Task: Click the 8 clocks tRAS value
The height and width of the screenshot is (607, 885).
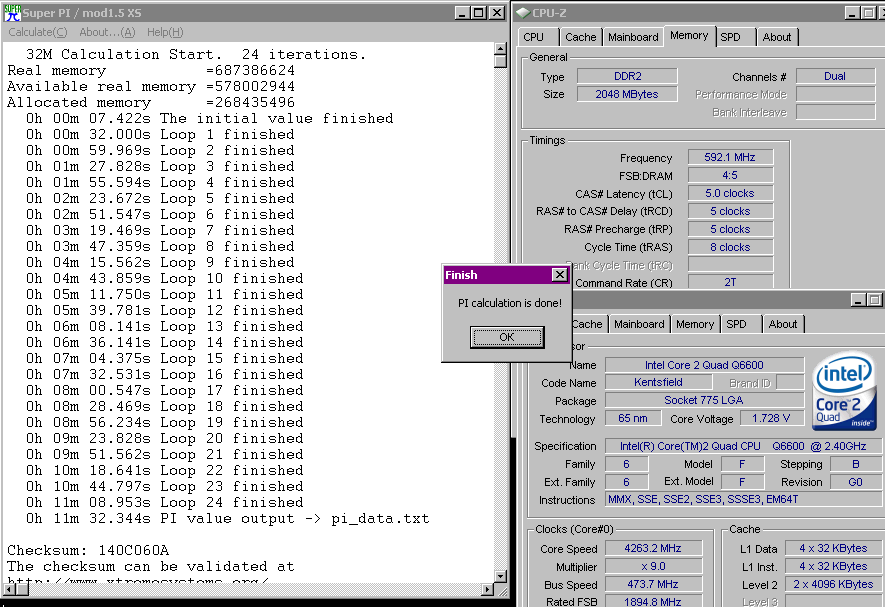Action: click(730, 247)
